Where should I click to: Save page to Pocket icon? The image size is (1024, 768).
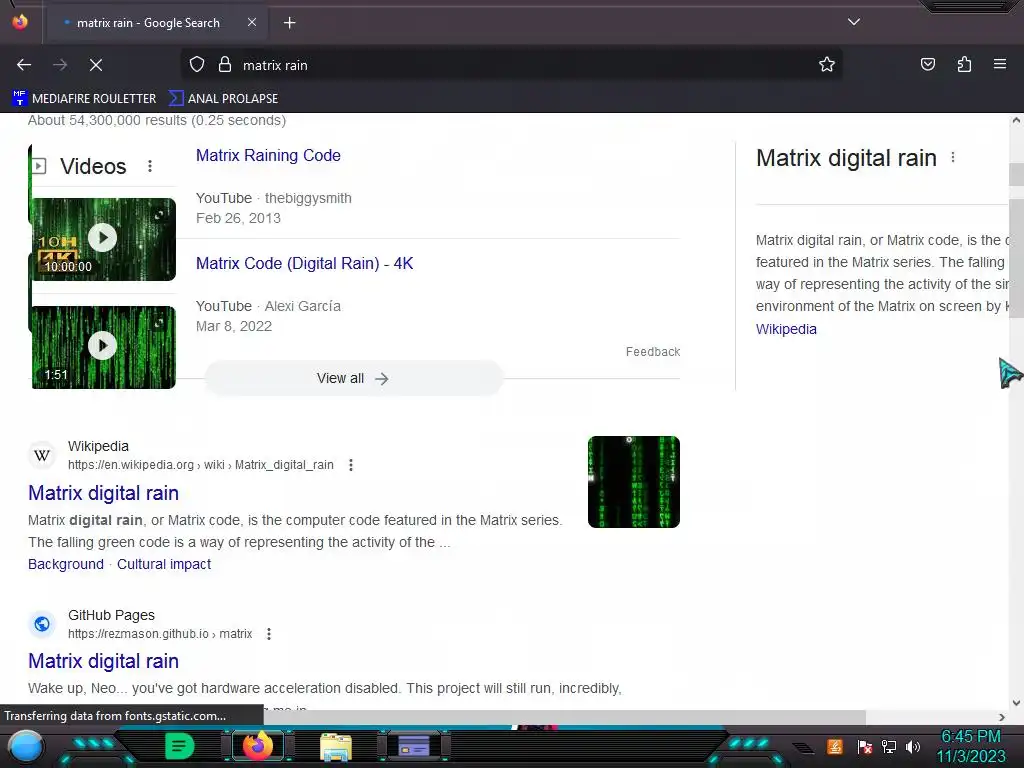927,65
